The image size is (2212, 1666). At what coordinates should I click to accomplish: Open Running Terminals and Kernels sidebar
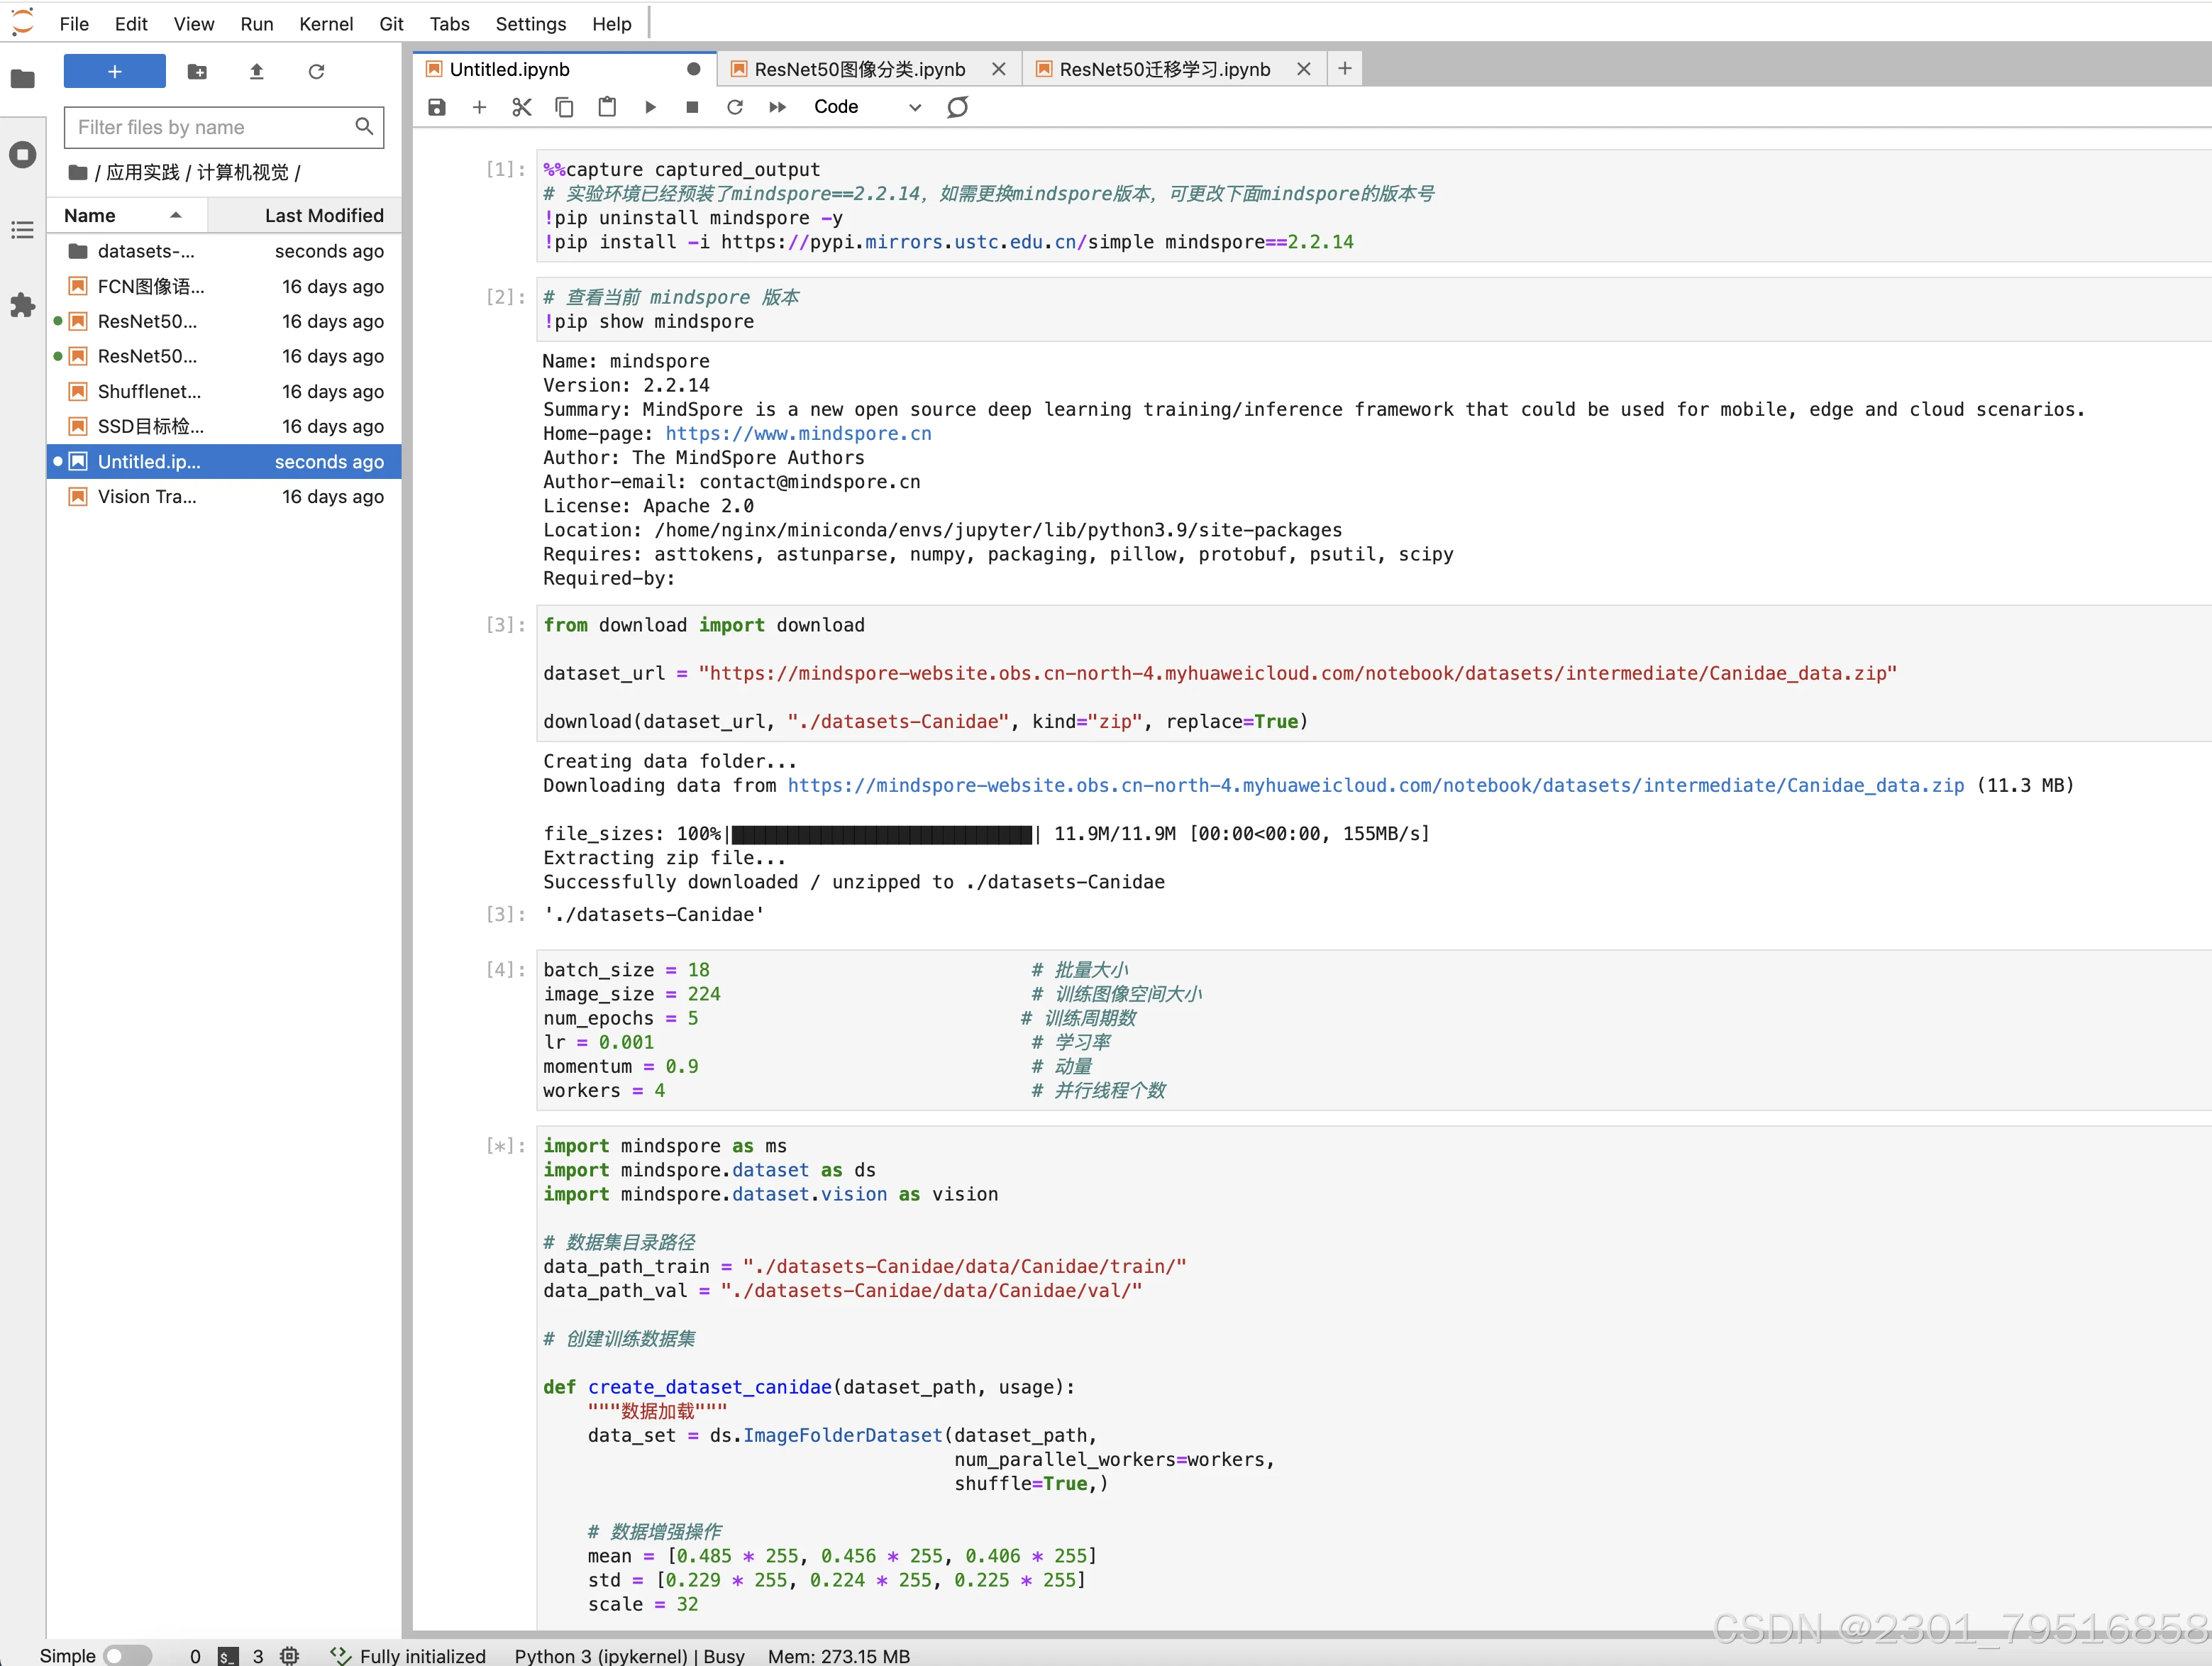tap(22, 155)
